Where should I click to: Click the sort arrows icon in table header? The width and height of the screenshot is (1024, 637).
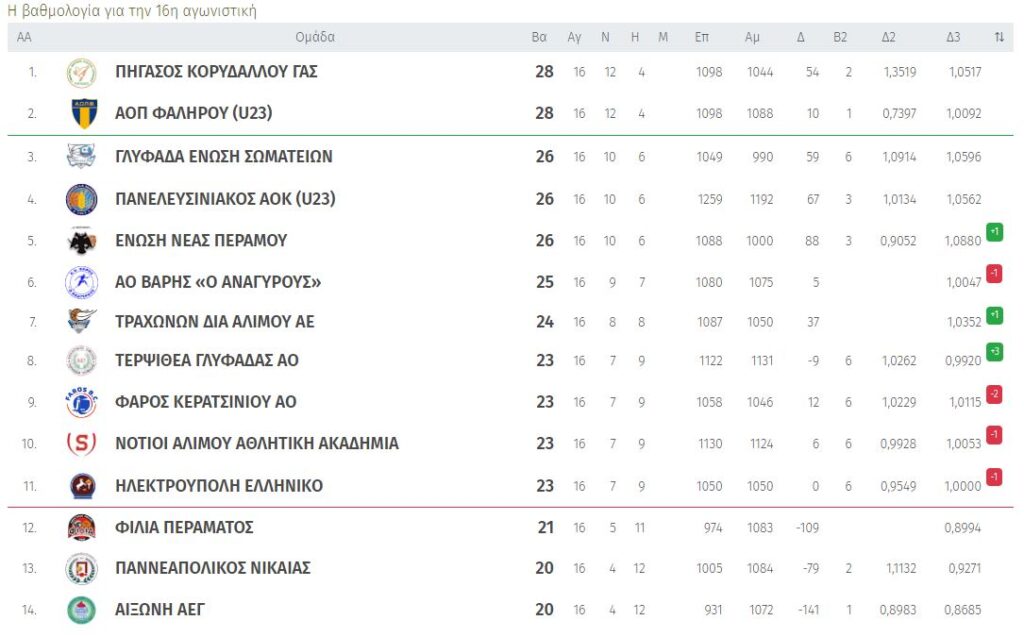[999, 38]
